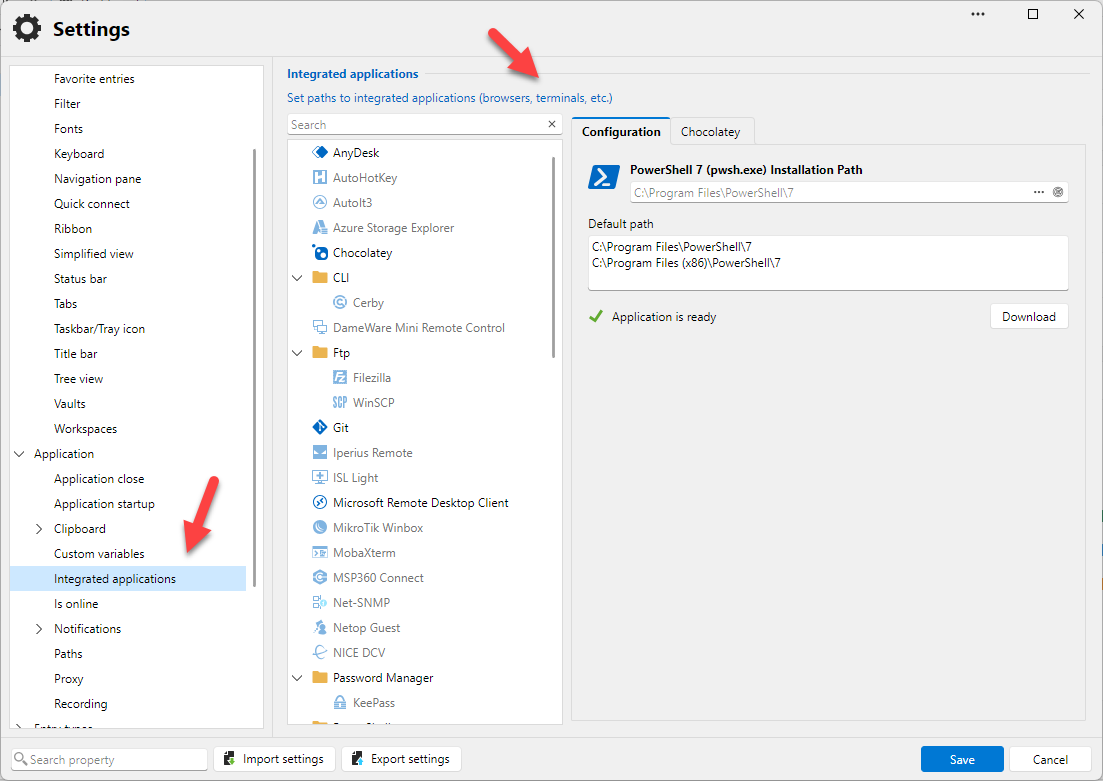Select the Cerby icon under CLI
Viewport: 1103px width, 781px height.
[x=340, y=303]
